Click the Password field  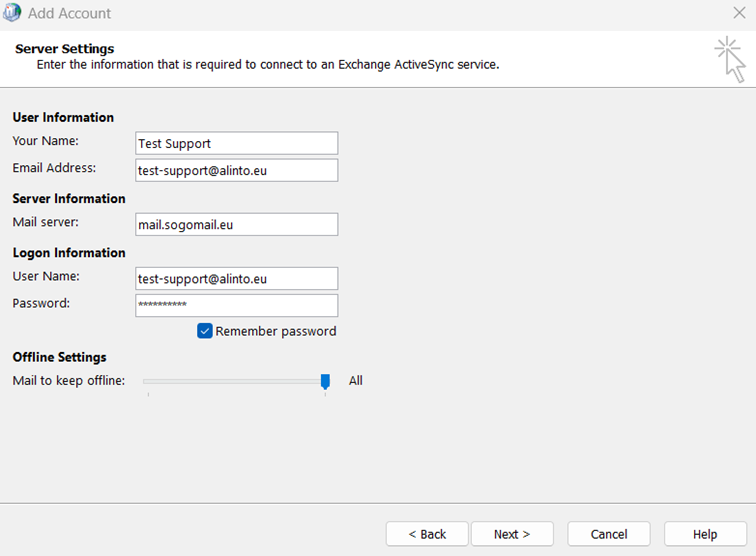(x=236, y=305)
